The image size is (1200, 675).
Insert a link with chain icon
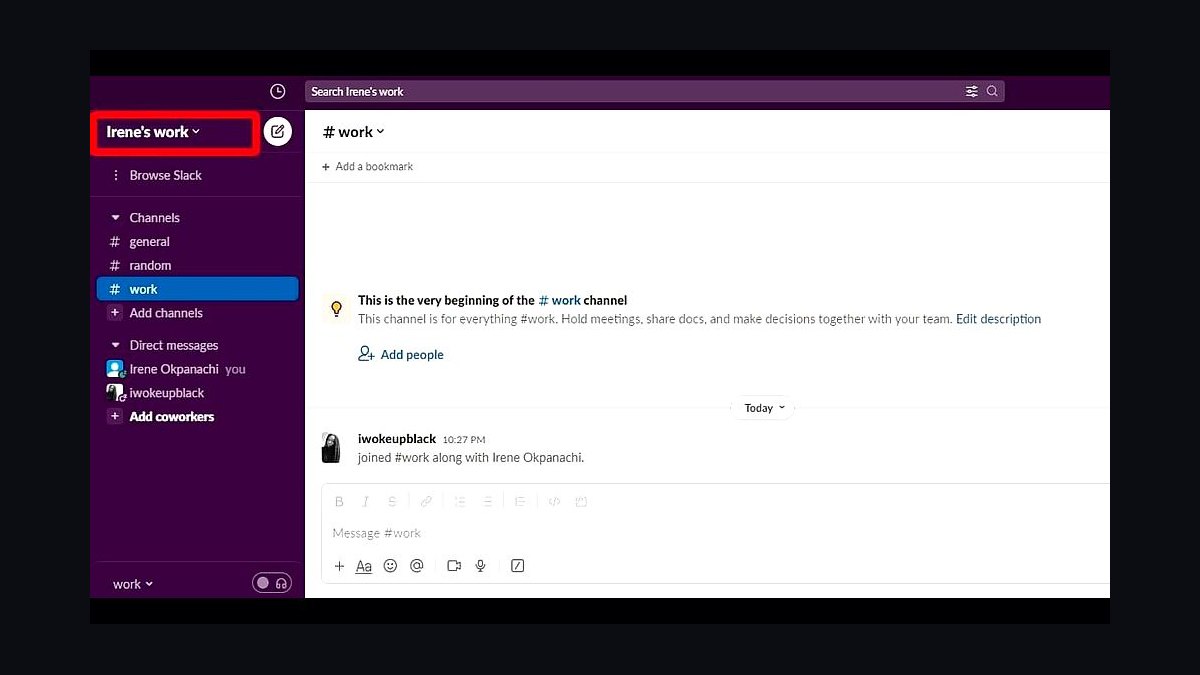click(x=426, y=502)
